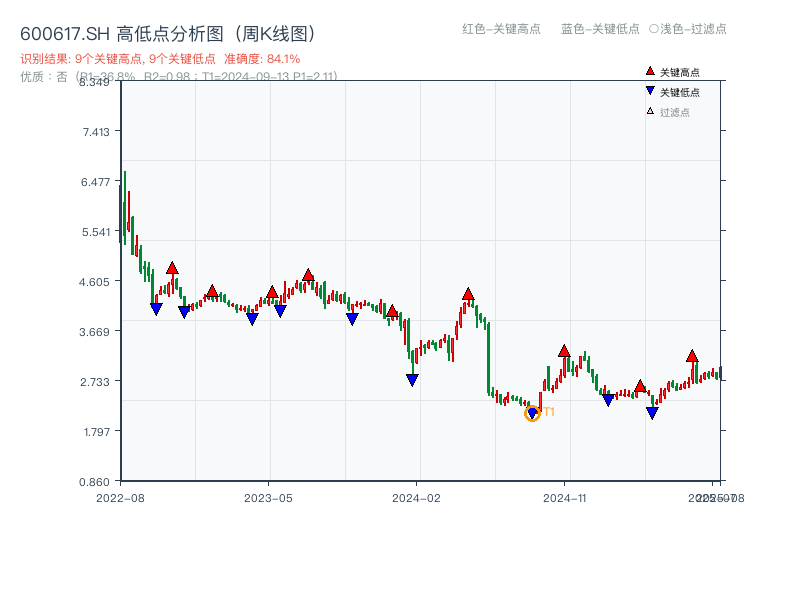Click the orange-circled T1 low marker

point(532,413)
